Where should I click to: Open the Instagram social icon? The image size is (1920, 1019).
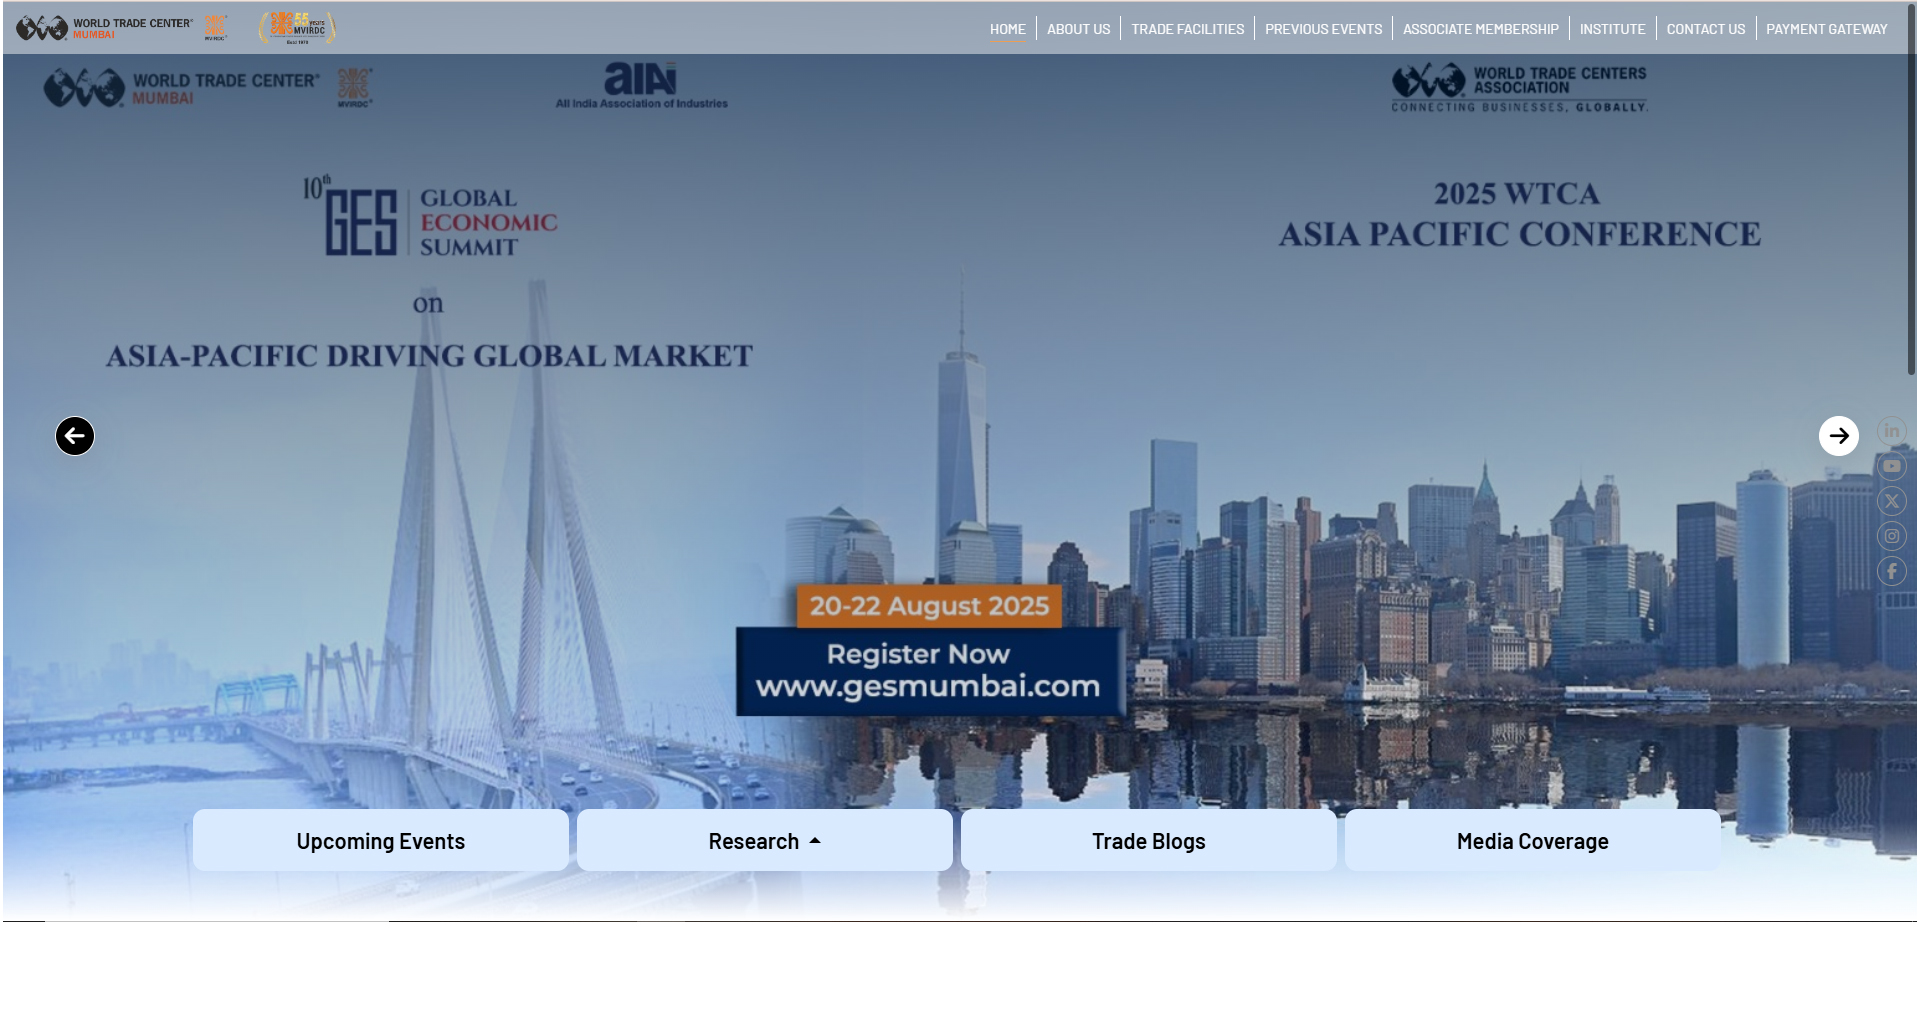tap(1891, 536)
